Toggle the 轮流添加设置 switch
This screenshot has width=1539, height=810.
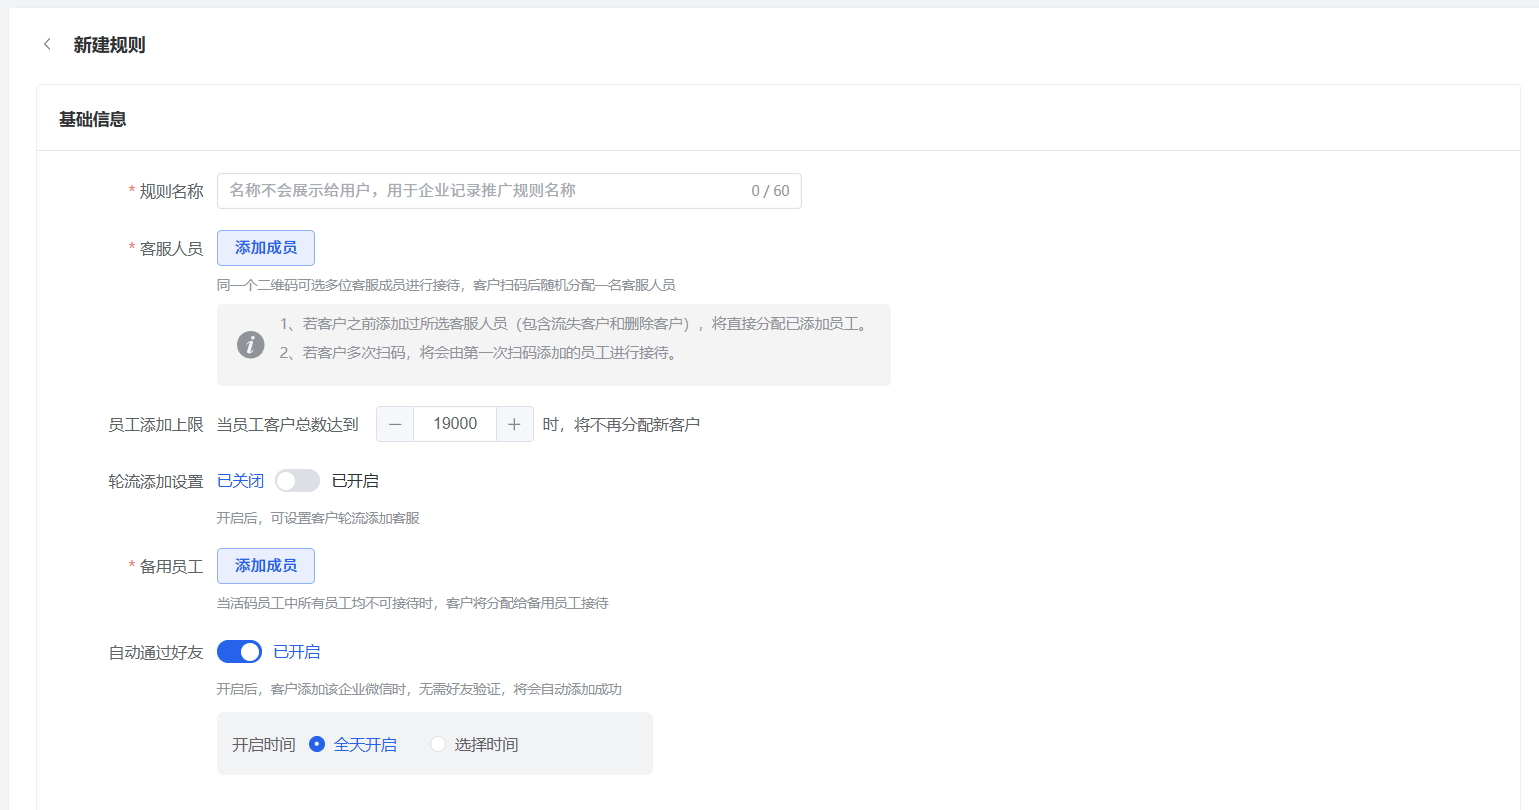pos(297,481)
